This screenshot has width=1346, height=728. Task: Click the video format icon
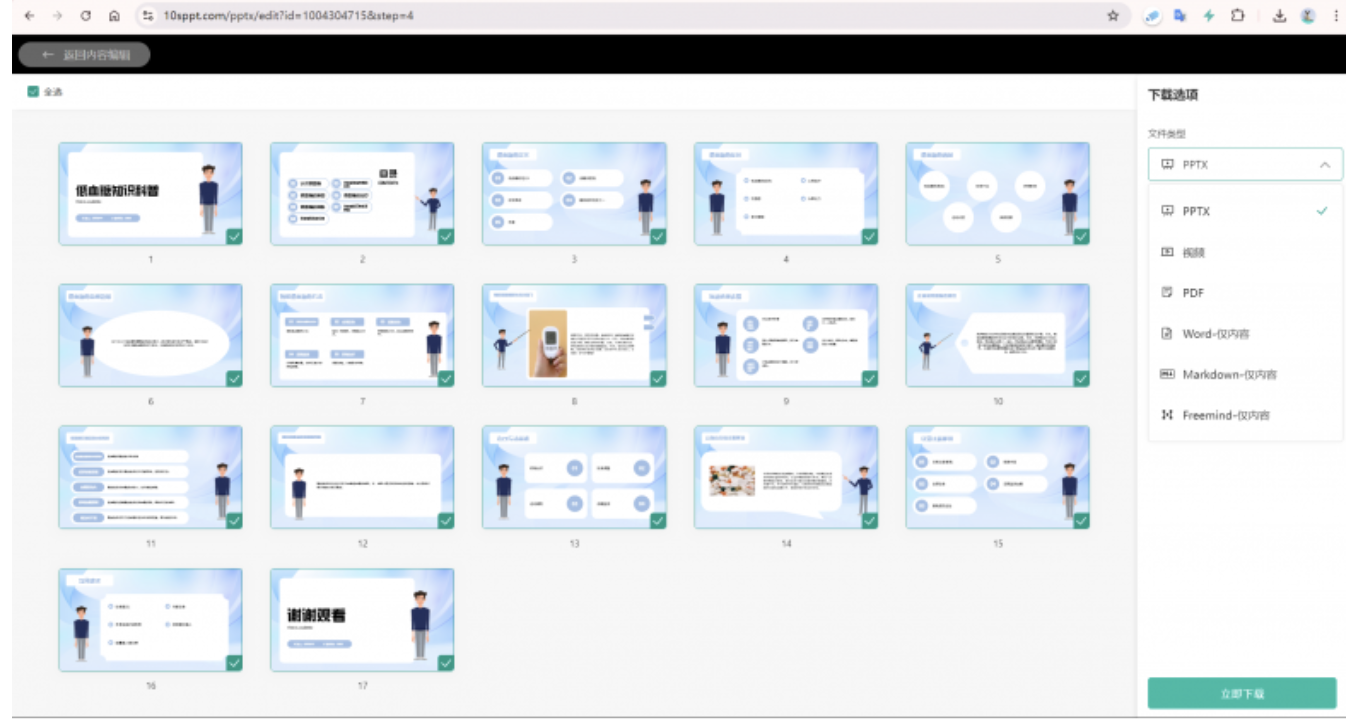pyautogui.click(x=1166, y=252)
